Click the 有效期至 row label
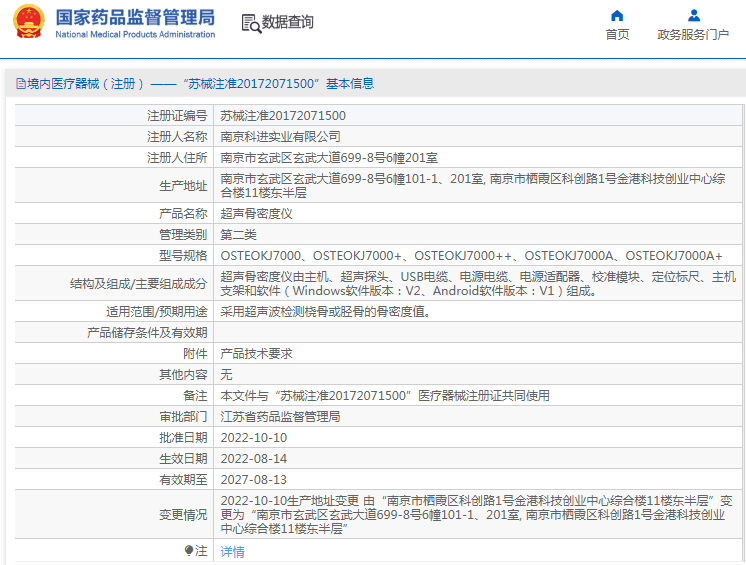Image resolution: width=746 pixels, height=565 pixels. click(183, 480)
